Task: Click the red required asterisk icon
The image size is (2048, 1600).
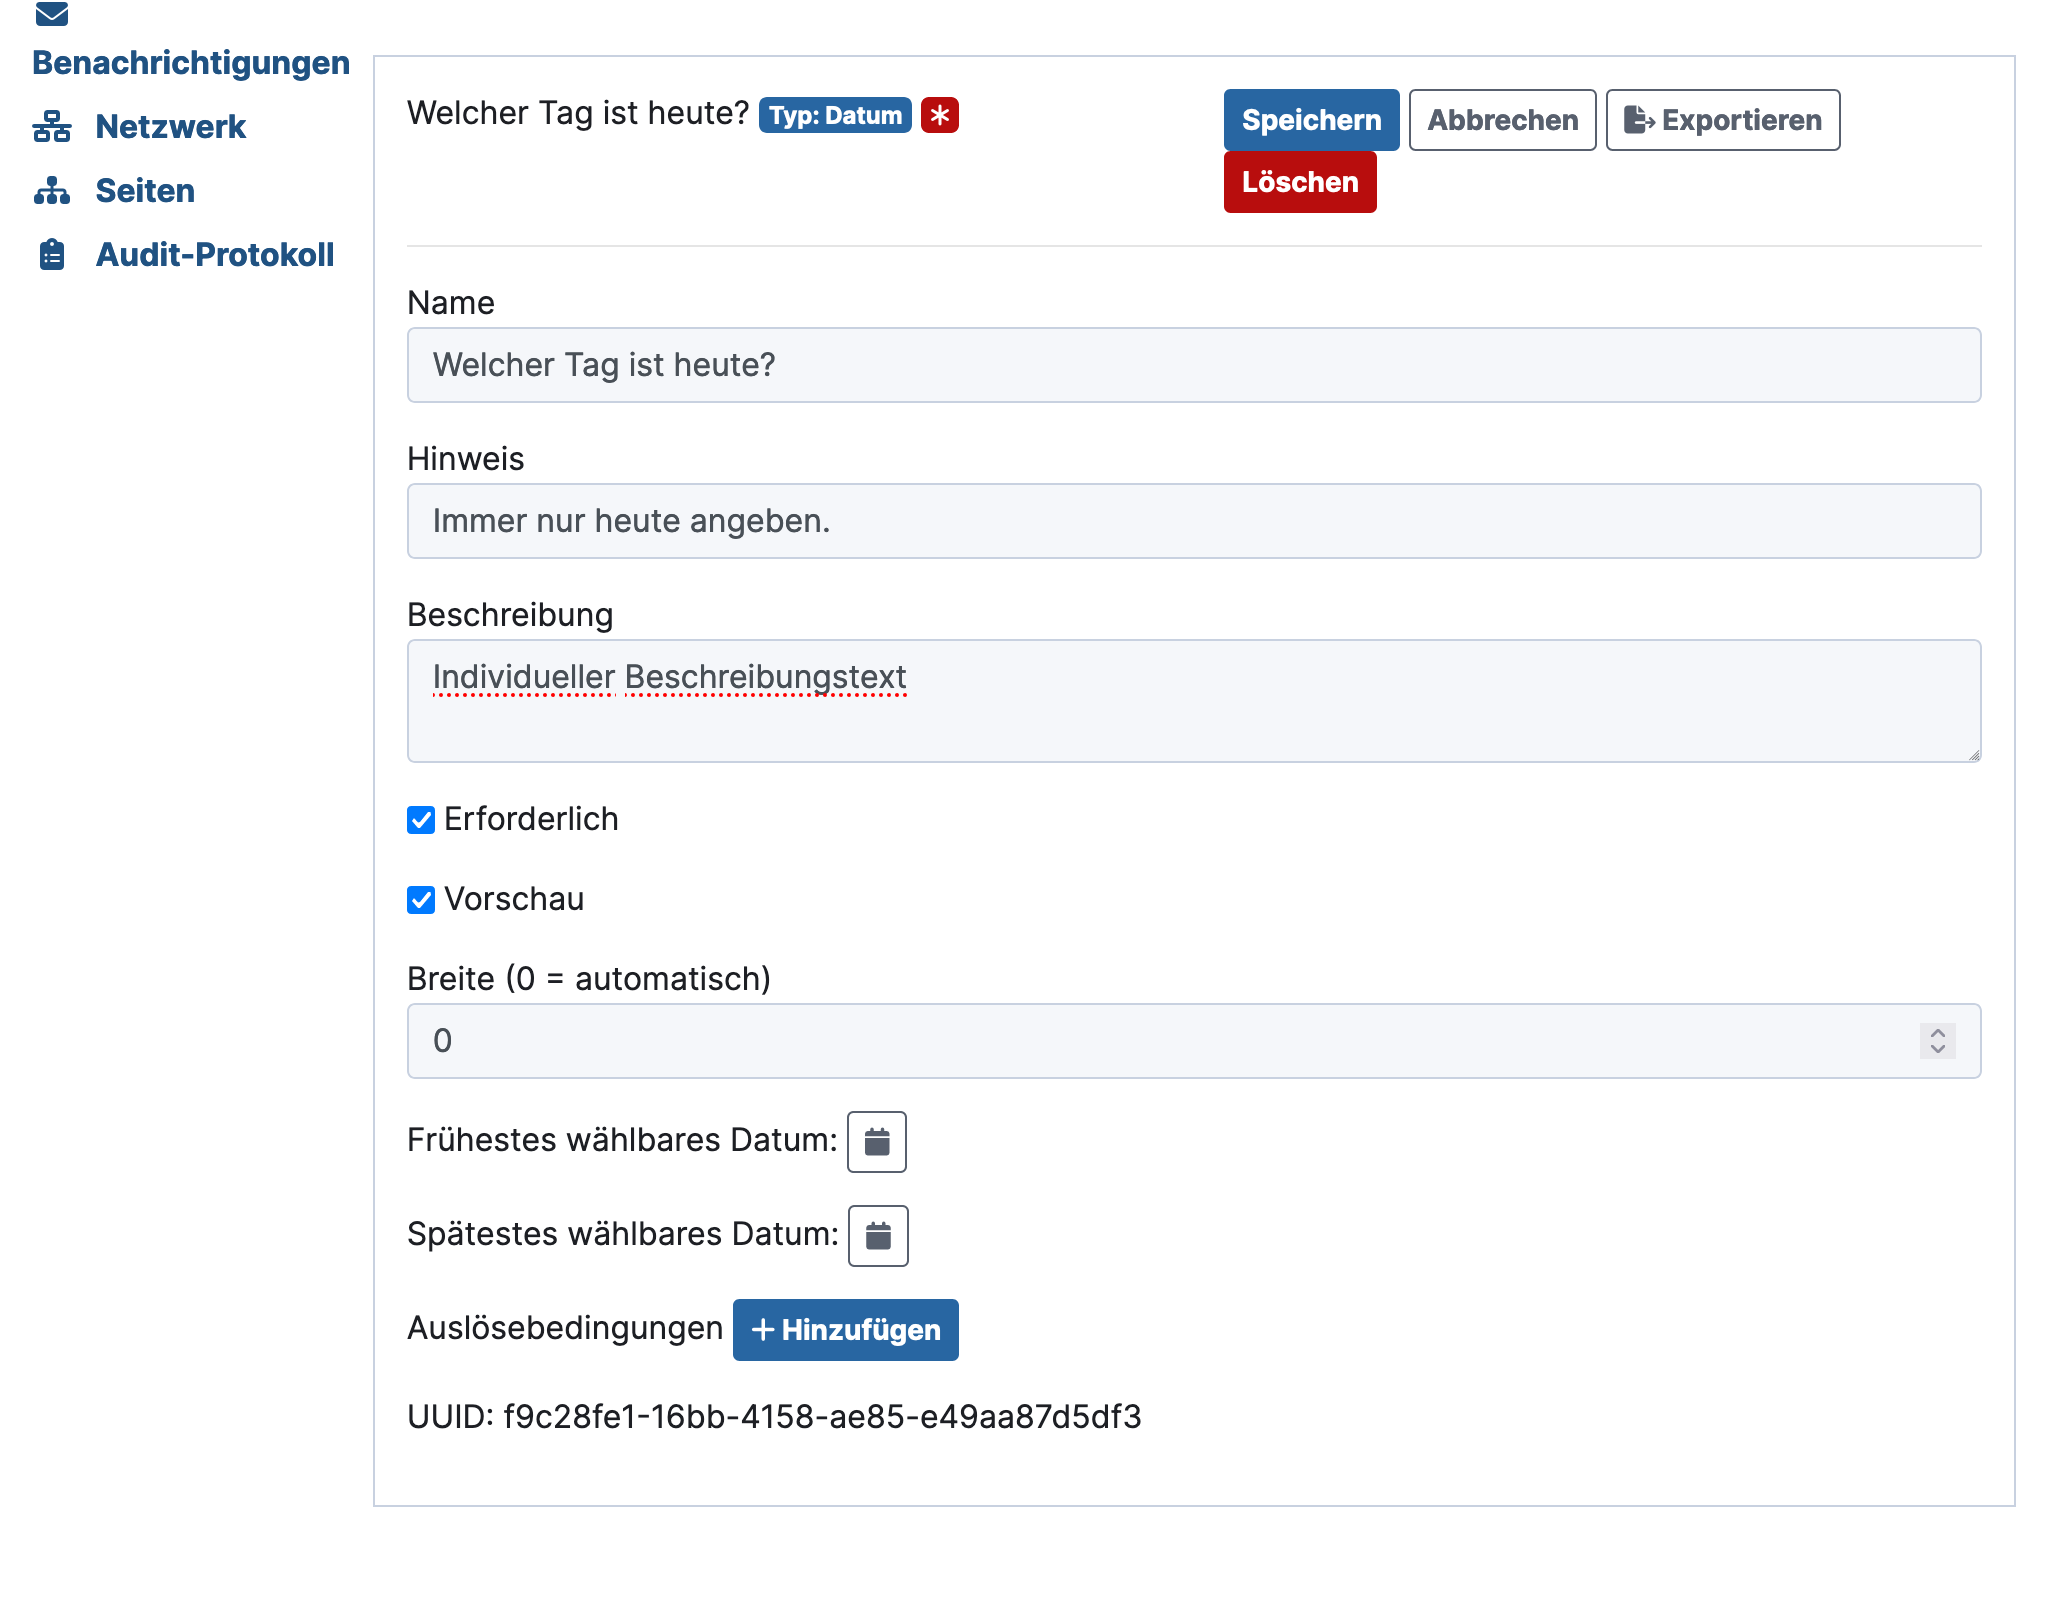Action: coord(939,115)
